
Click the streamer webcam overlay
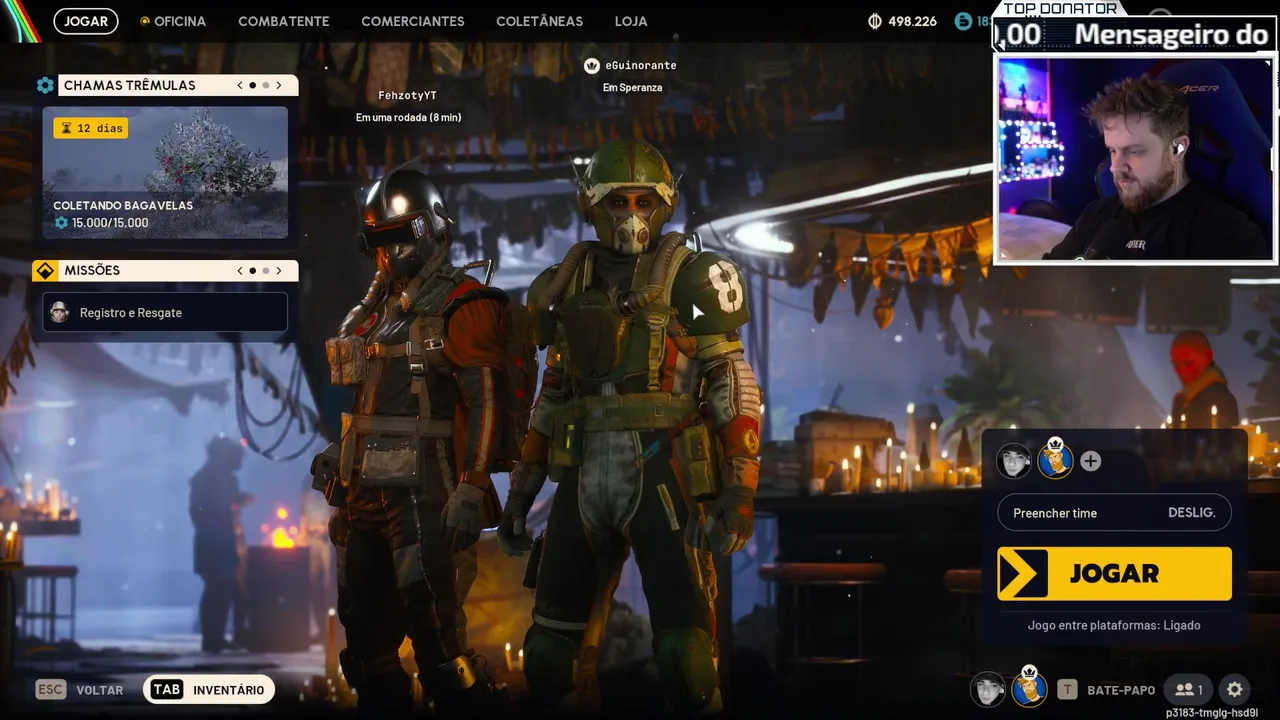coord(1135,160)
